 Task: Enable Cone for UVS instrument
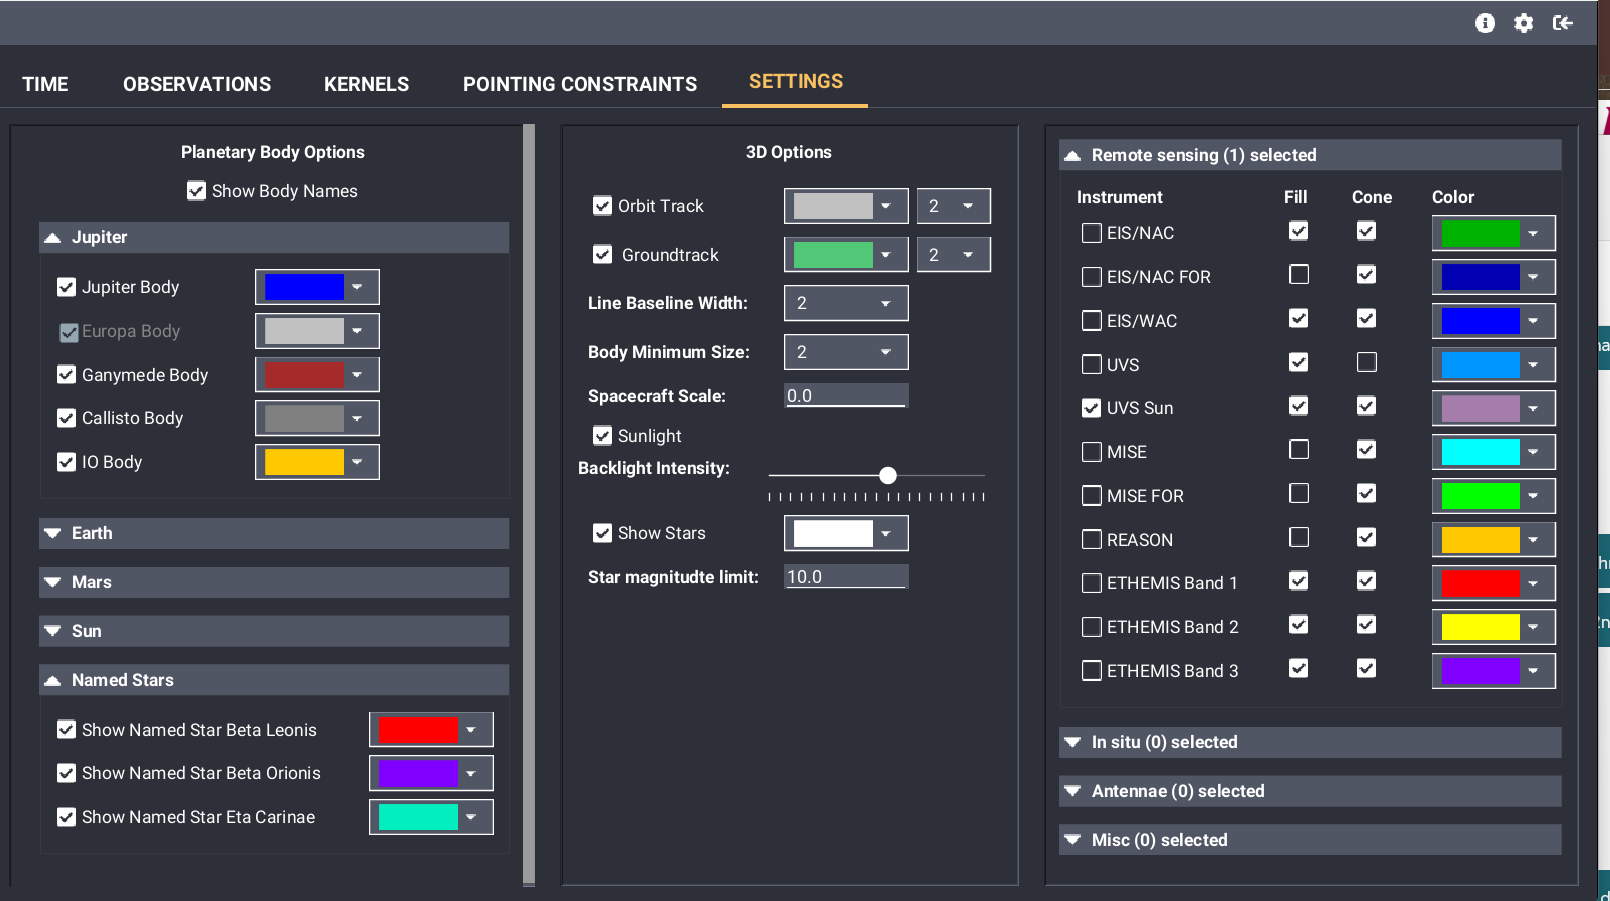coord(1367,362)
